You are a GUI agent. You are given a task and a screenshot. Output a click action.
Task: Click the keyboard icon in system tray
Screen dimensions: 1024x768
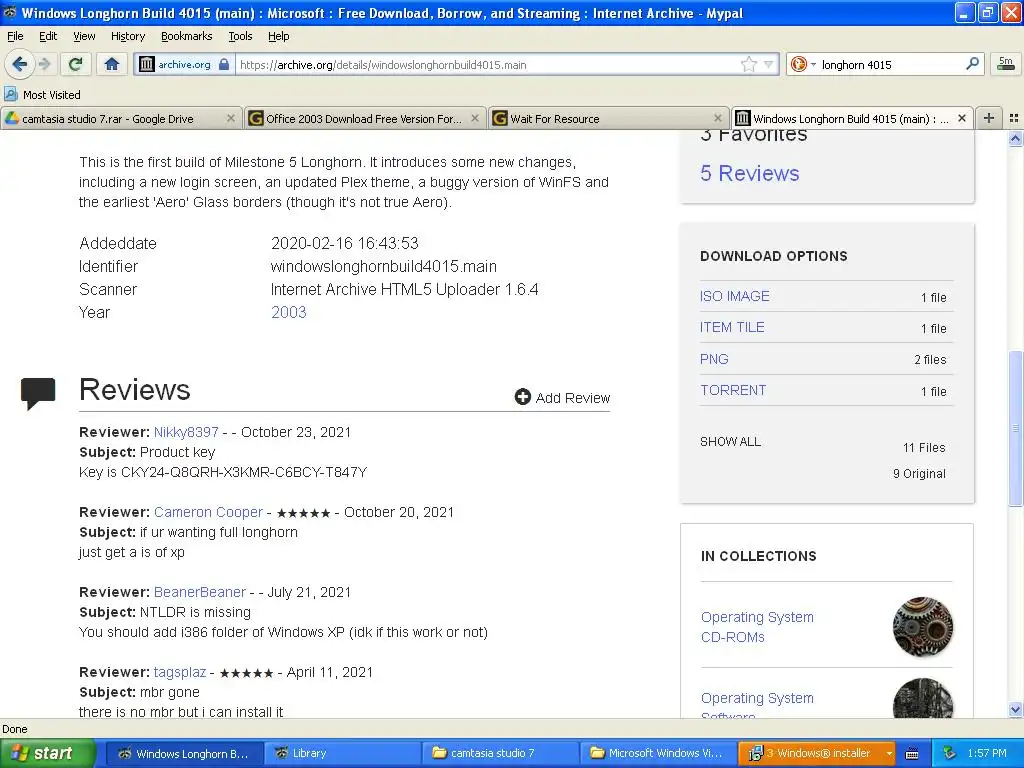(x=912, y=754)
